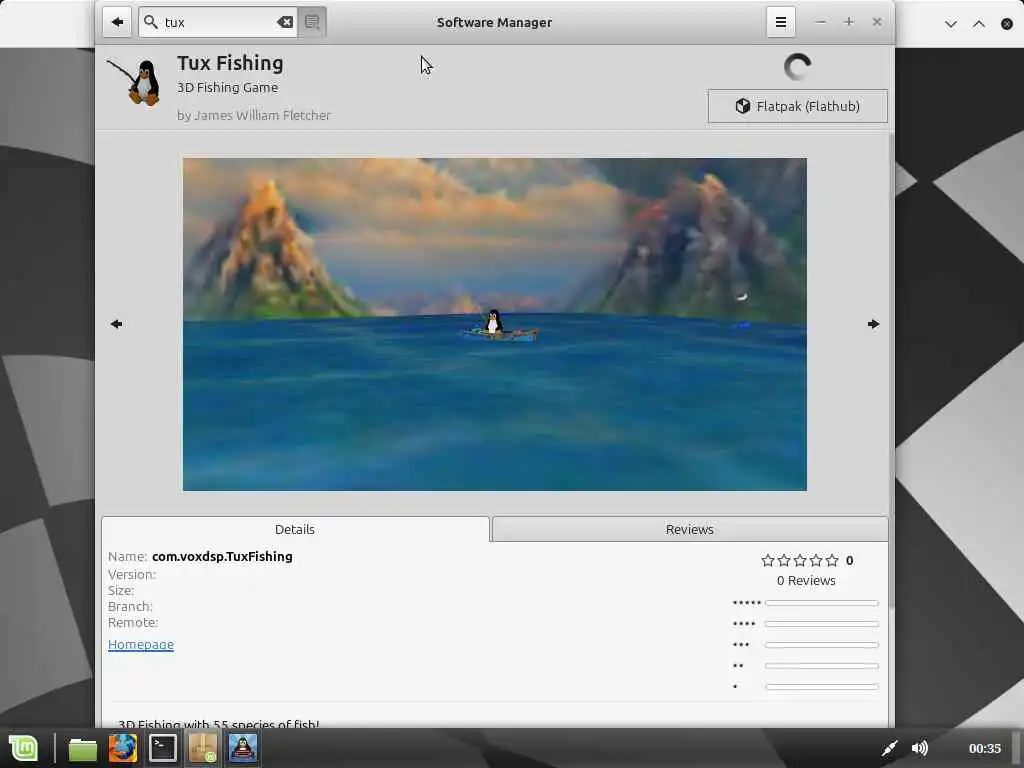Image resolution: width=1024 pixels, height=768 pixels.
Task: Click the round dark button in the outer top bar
Action: 1006,24
